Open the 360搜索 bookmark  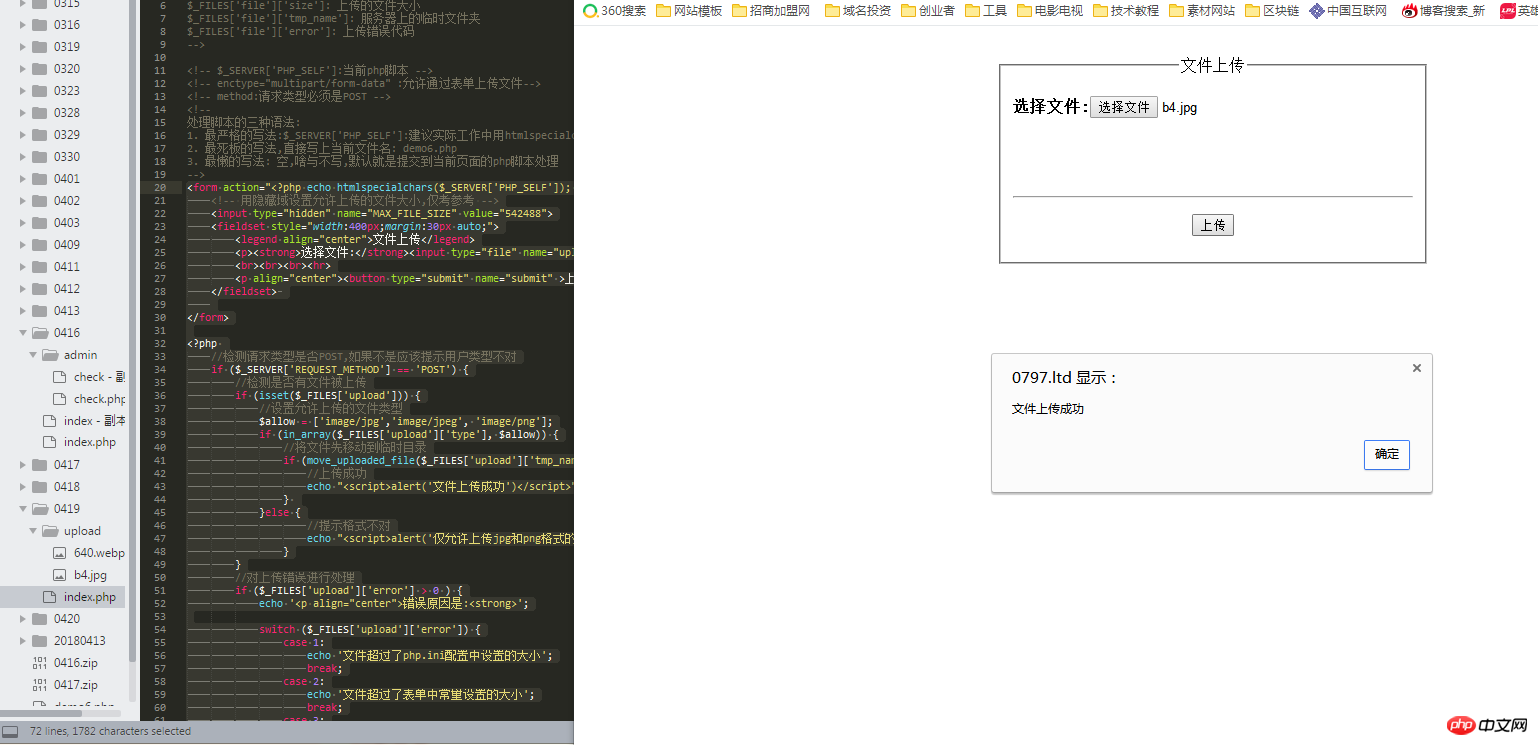(614, 11)
